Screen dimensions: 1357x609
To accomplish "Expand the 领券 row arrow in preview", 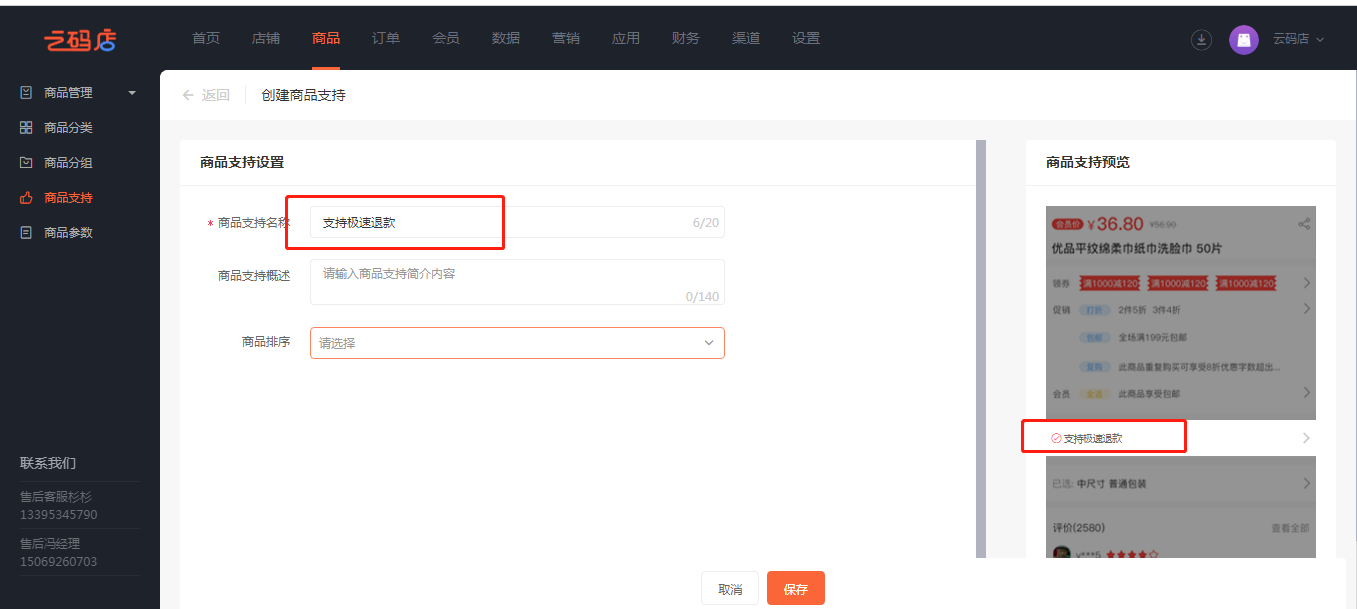I will click(1306, 283).
